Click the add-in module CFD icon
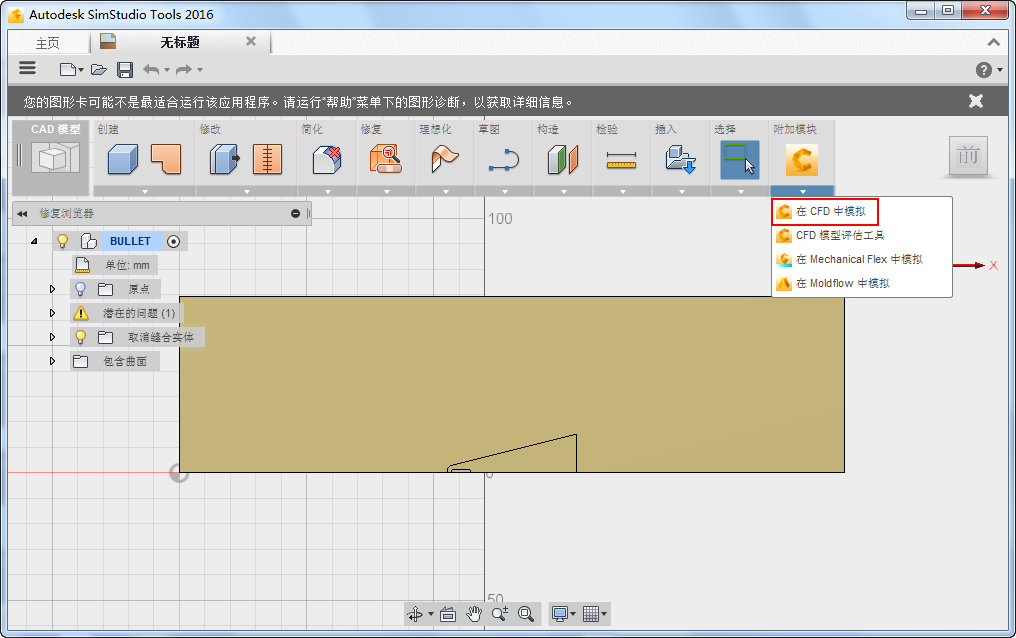This screenshot has height=638, width=1016. point(802,160)
